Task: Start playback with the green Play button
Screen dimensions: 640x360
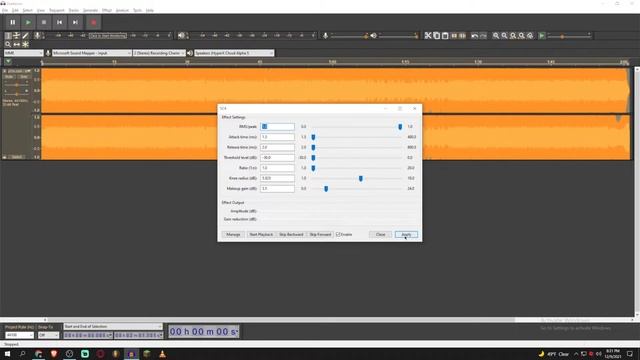Action: [28, 22]
